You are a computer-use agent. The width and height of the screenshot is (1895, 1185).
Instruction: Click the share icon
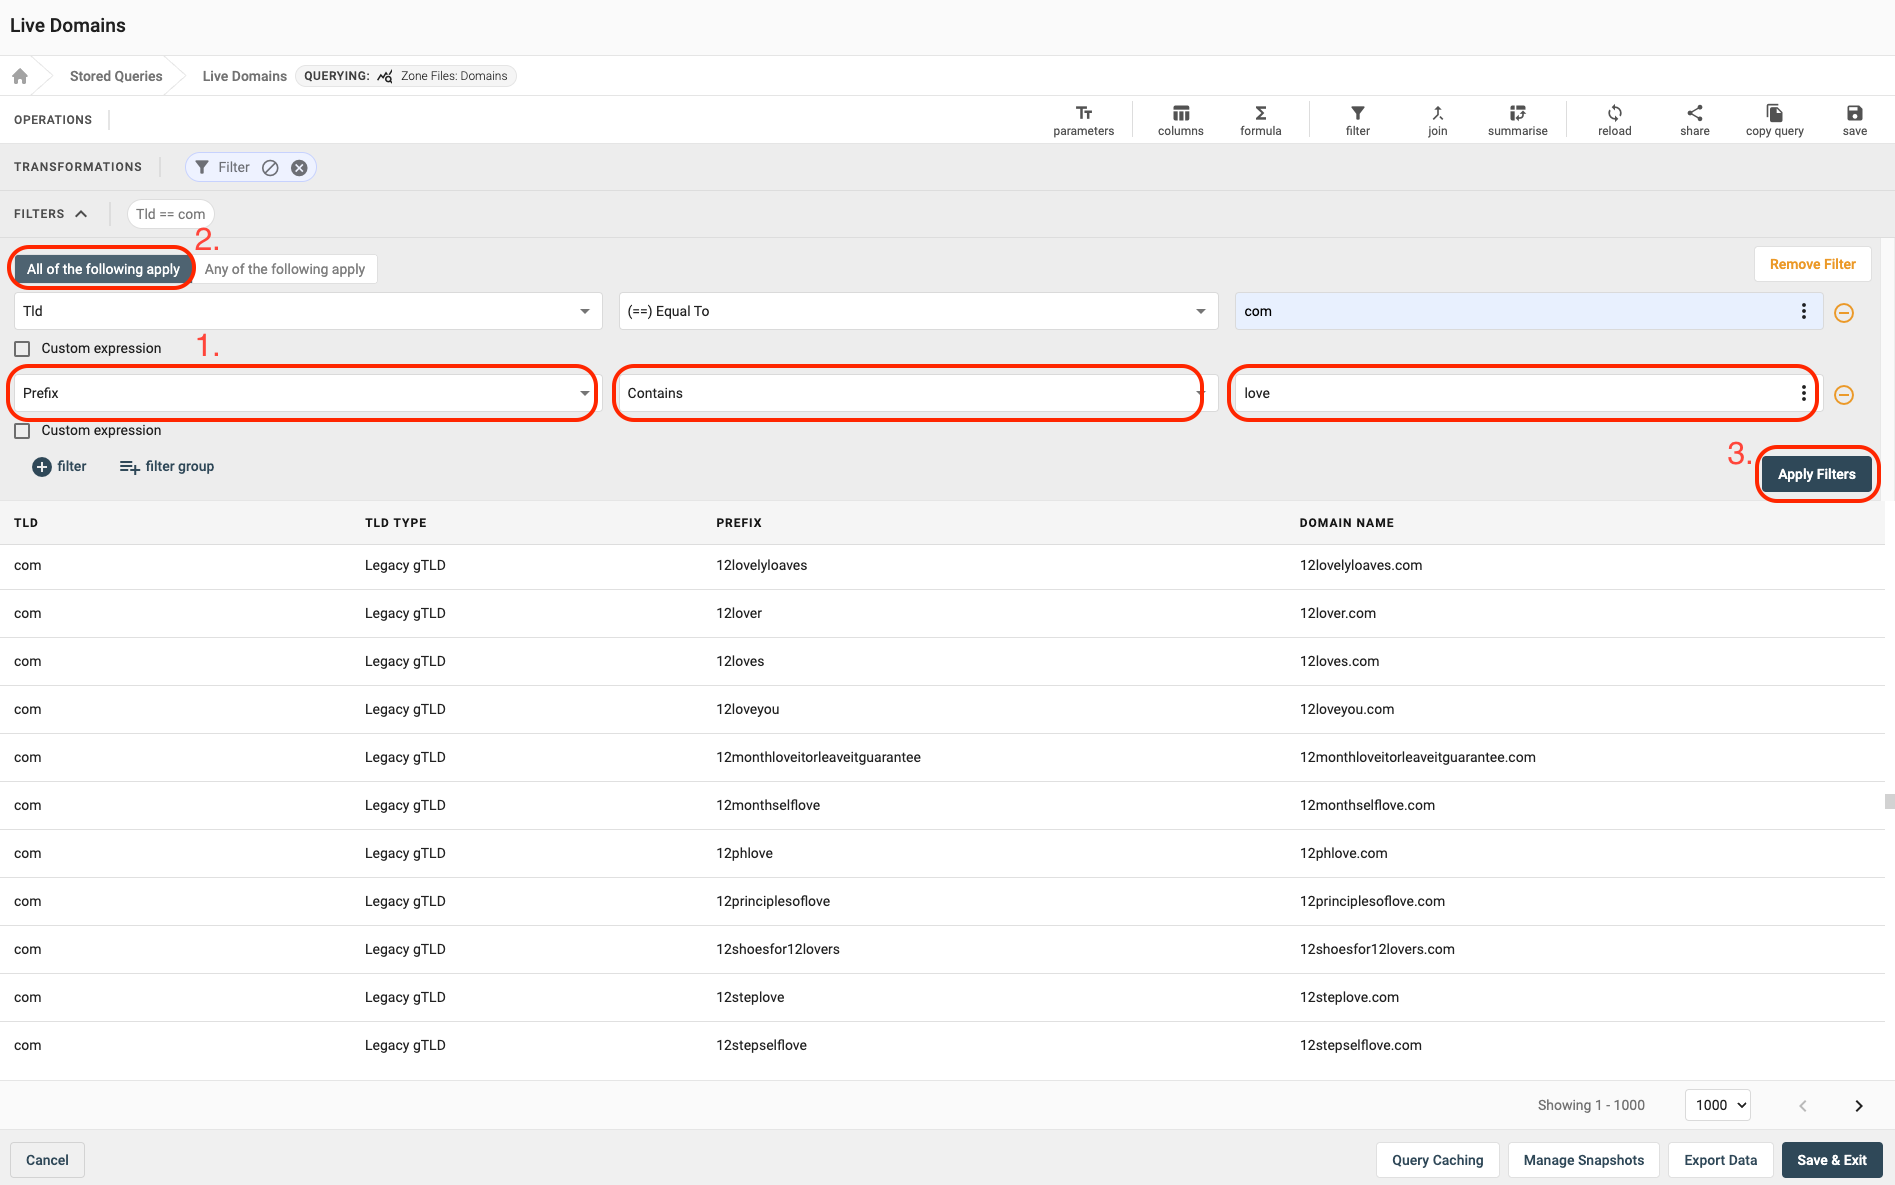tap(1694, 119)
